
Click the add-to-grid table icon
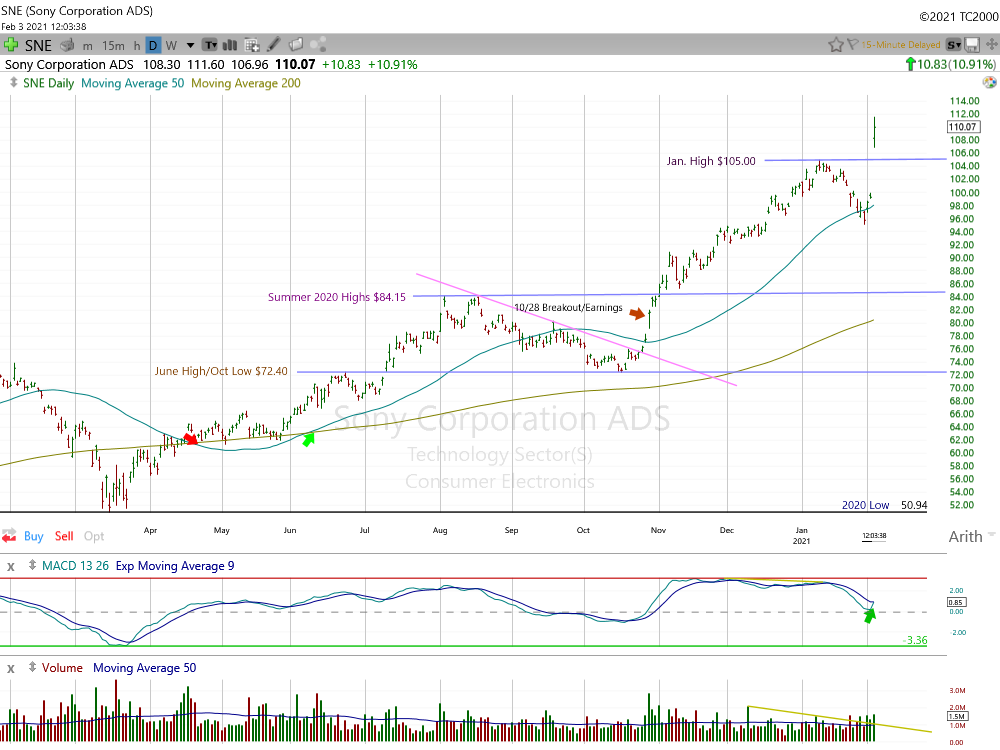(x=252, y=45)
